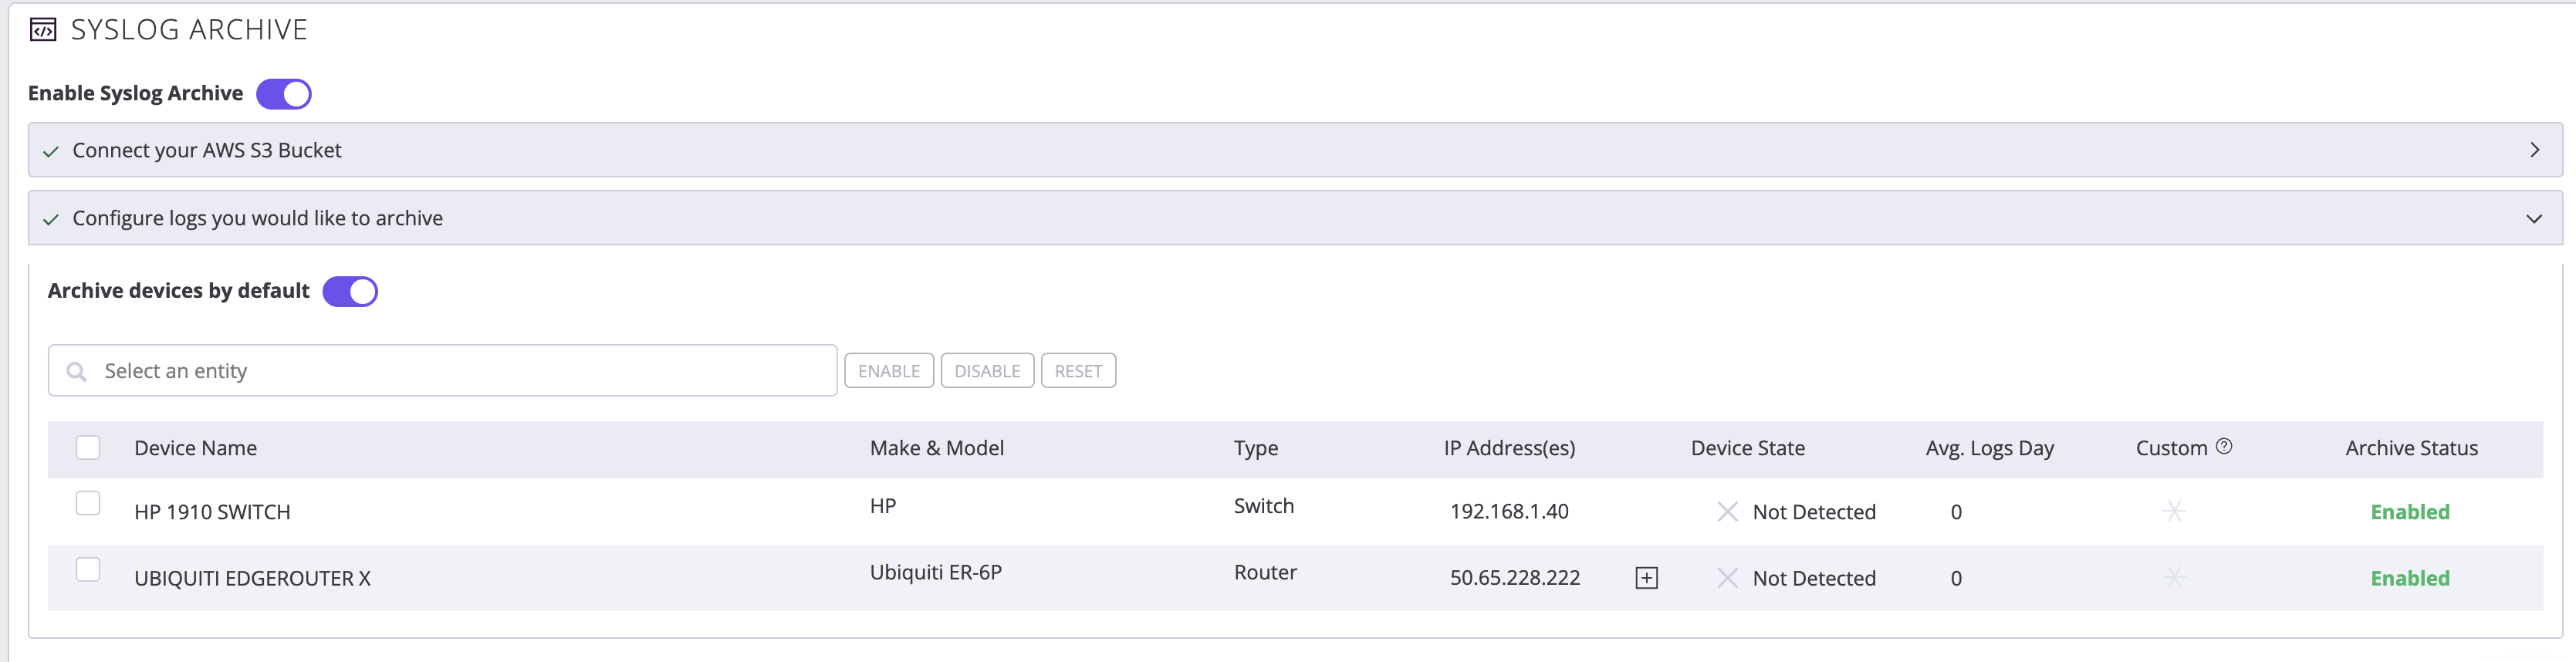
Task: Click Not Detected X icon for Ubiquiti router
Action: click(1727, 578)
